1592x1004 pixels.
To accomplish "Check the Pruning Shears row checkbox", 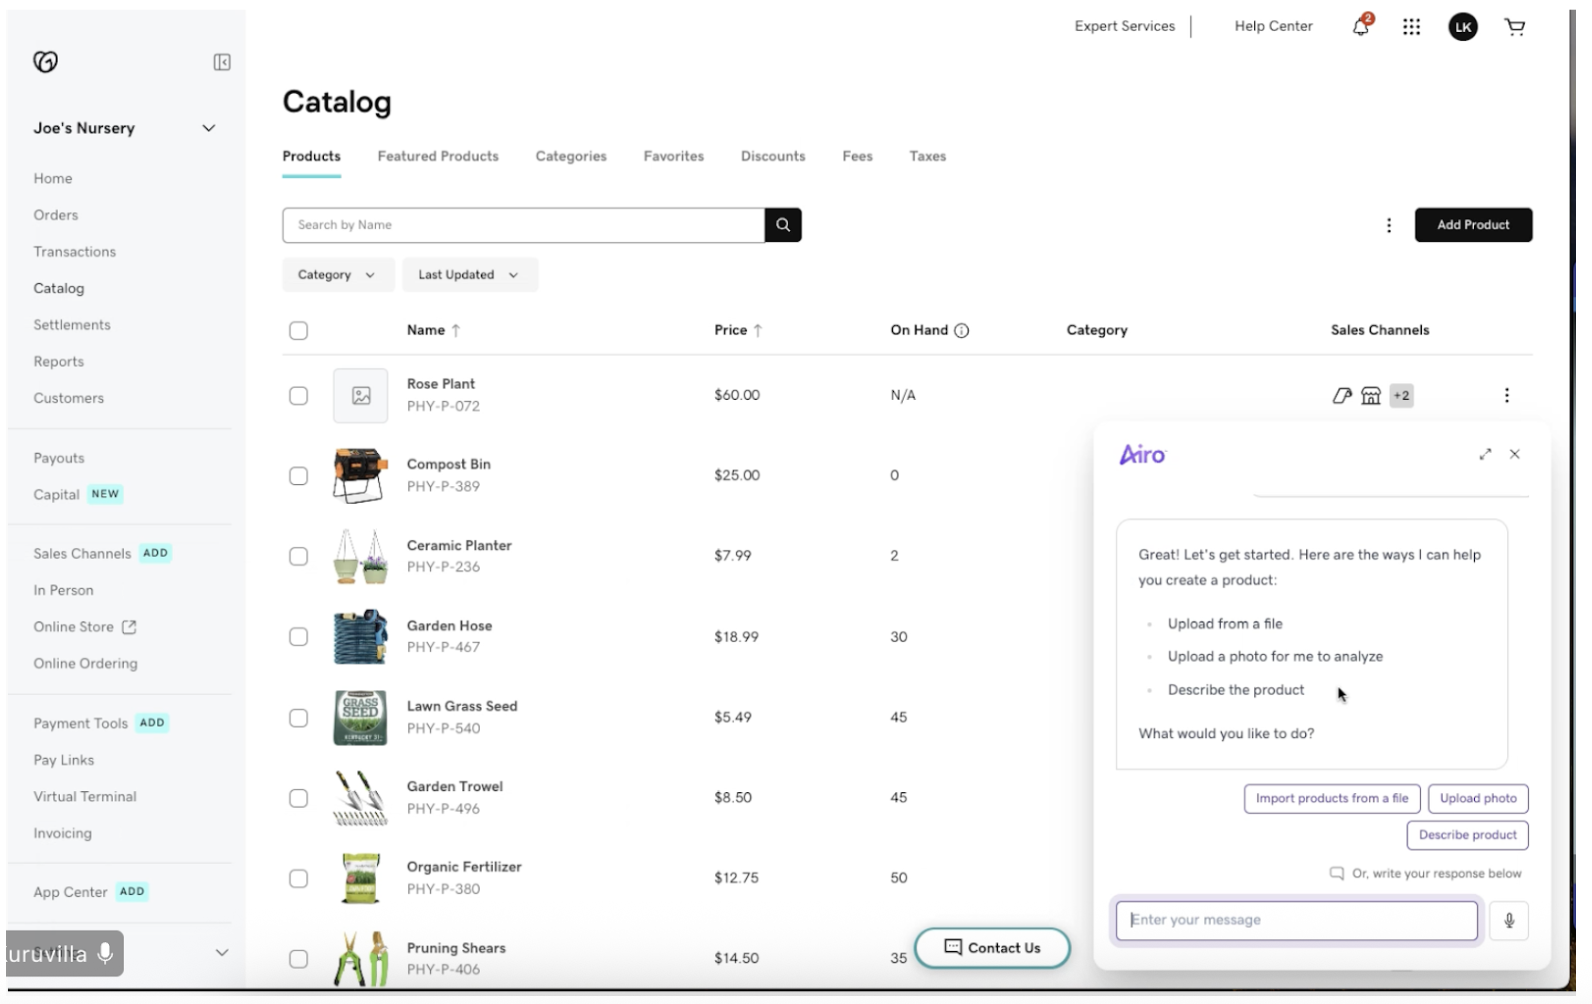I will [298, 959].
